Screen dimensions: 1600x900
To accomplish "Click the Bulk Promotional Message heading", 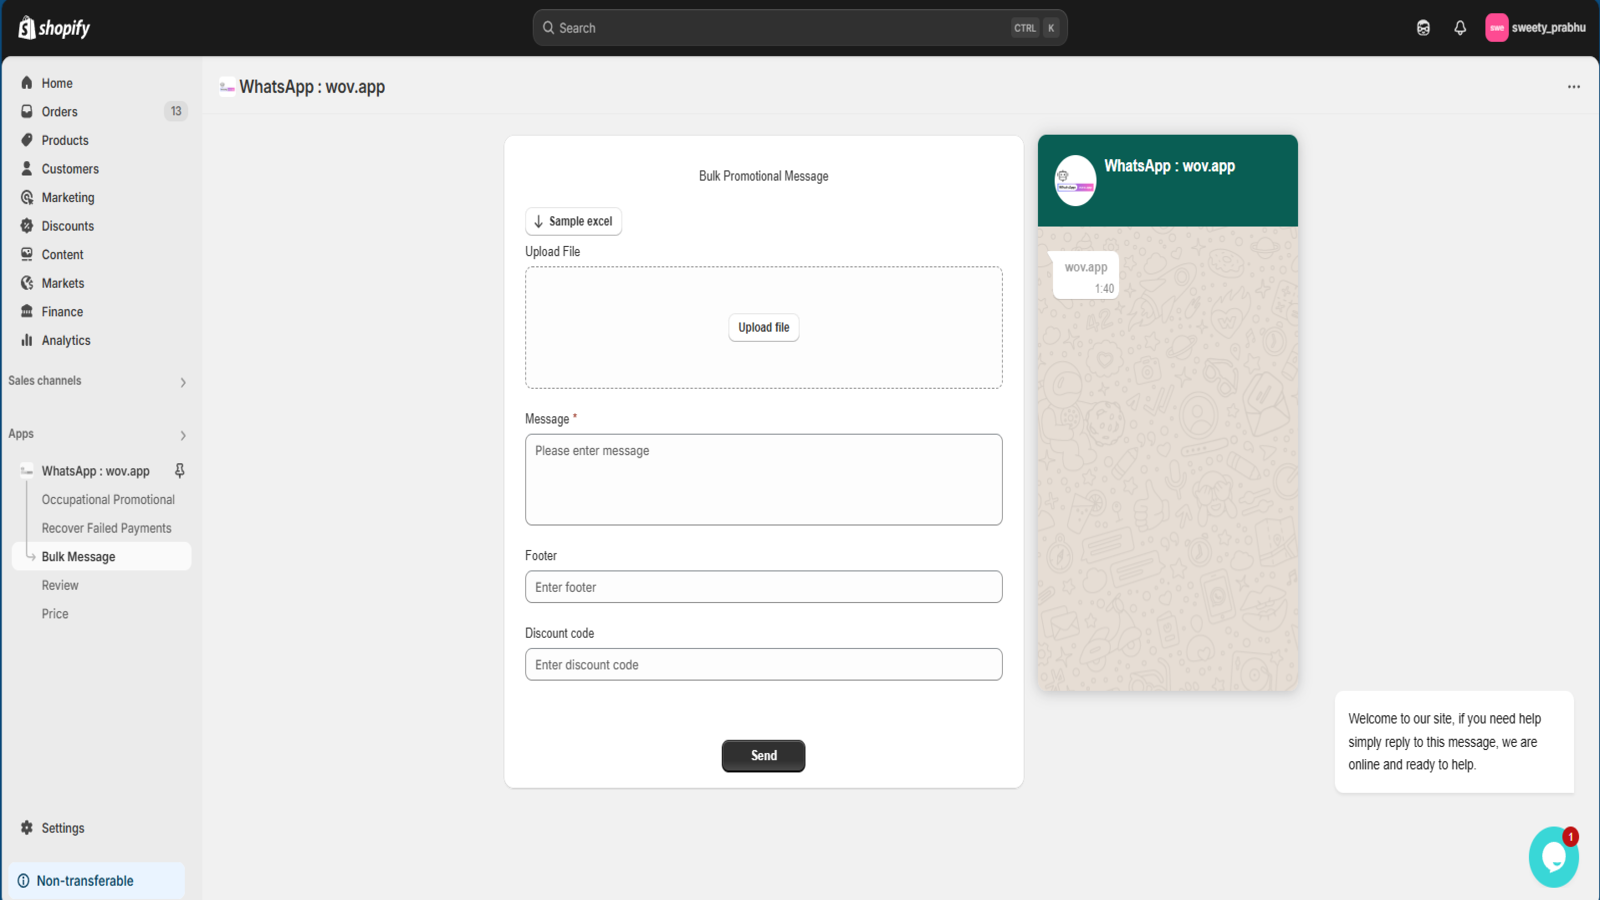I will [764, 176].
